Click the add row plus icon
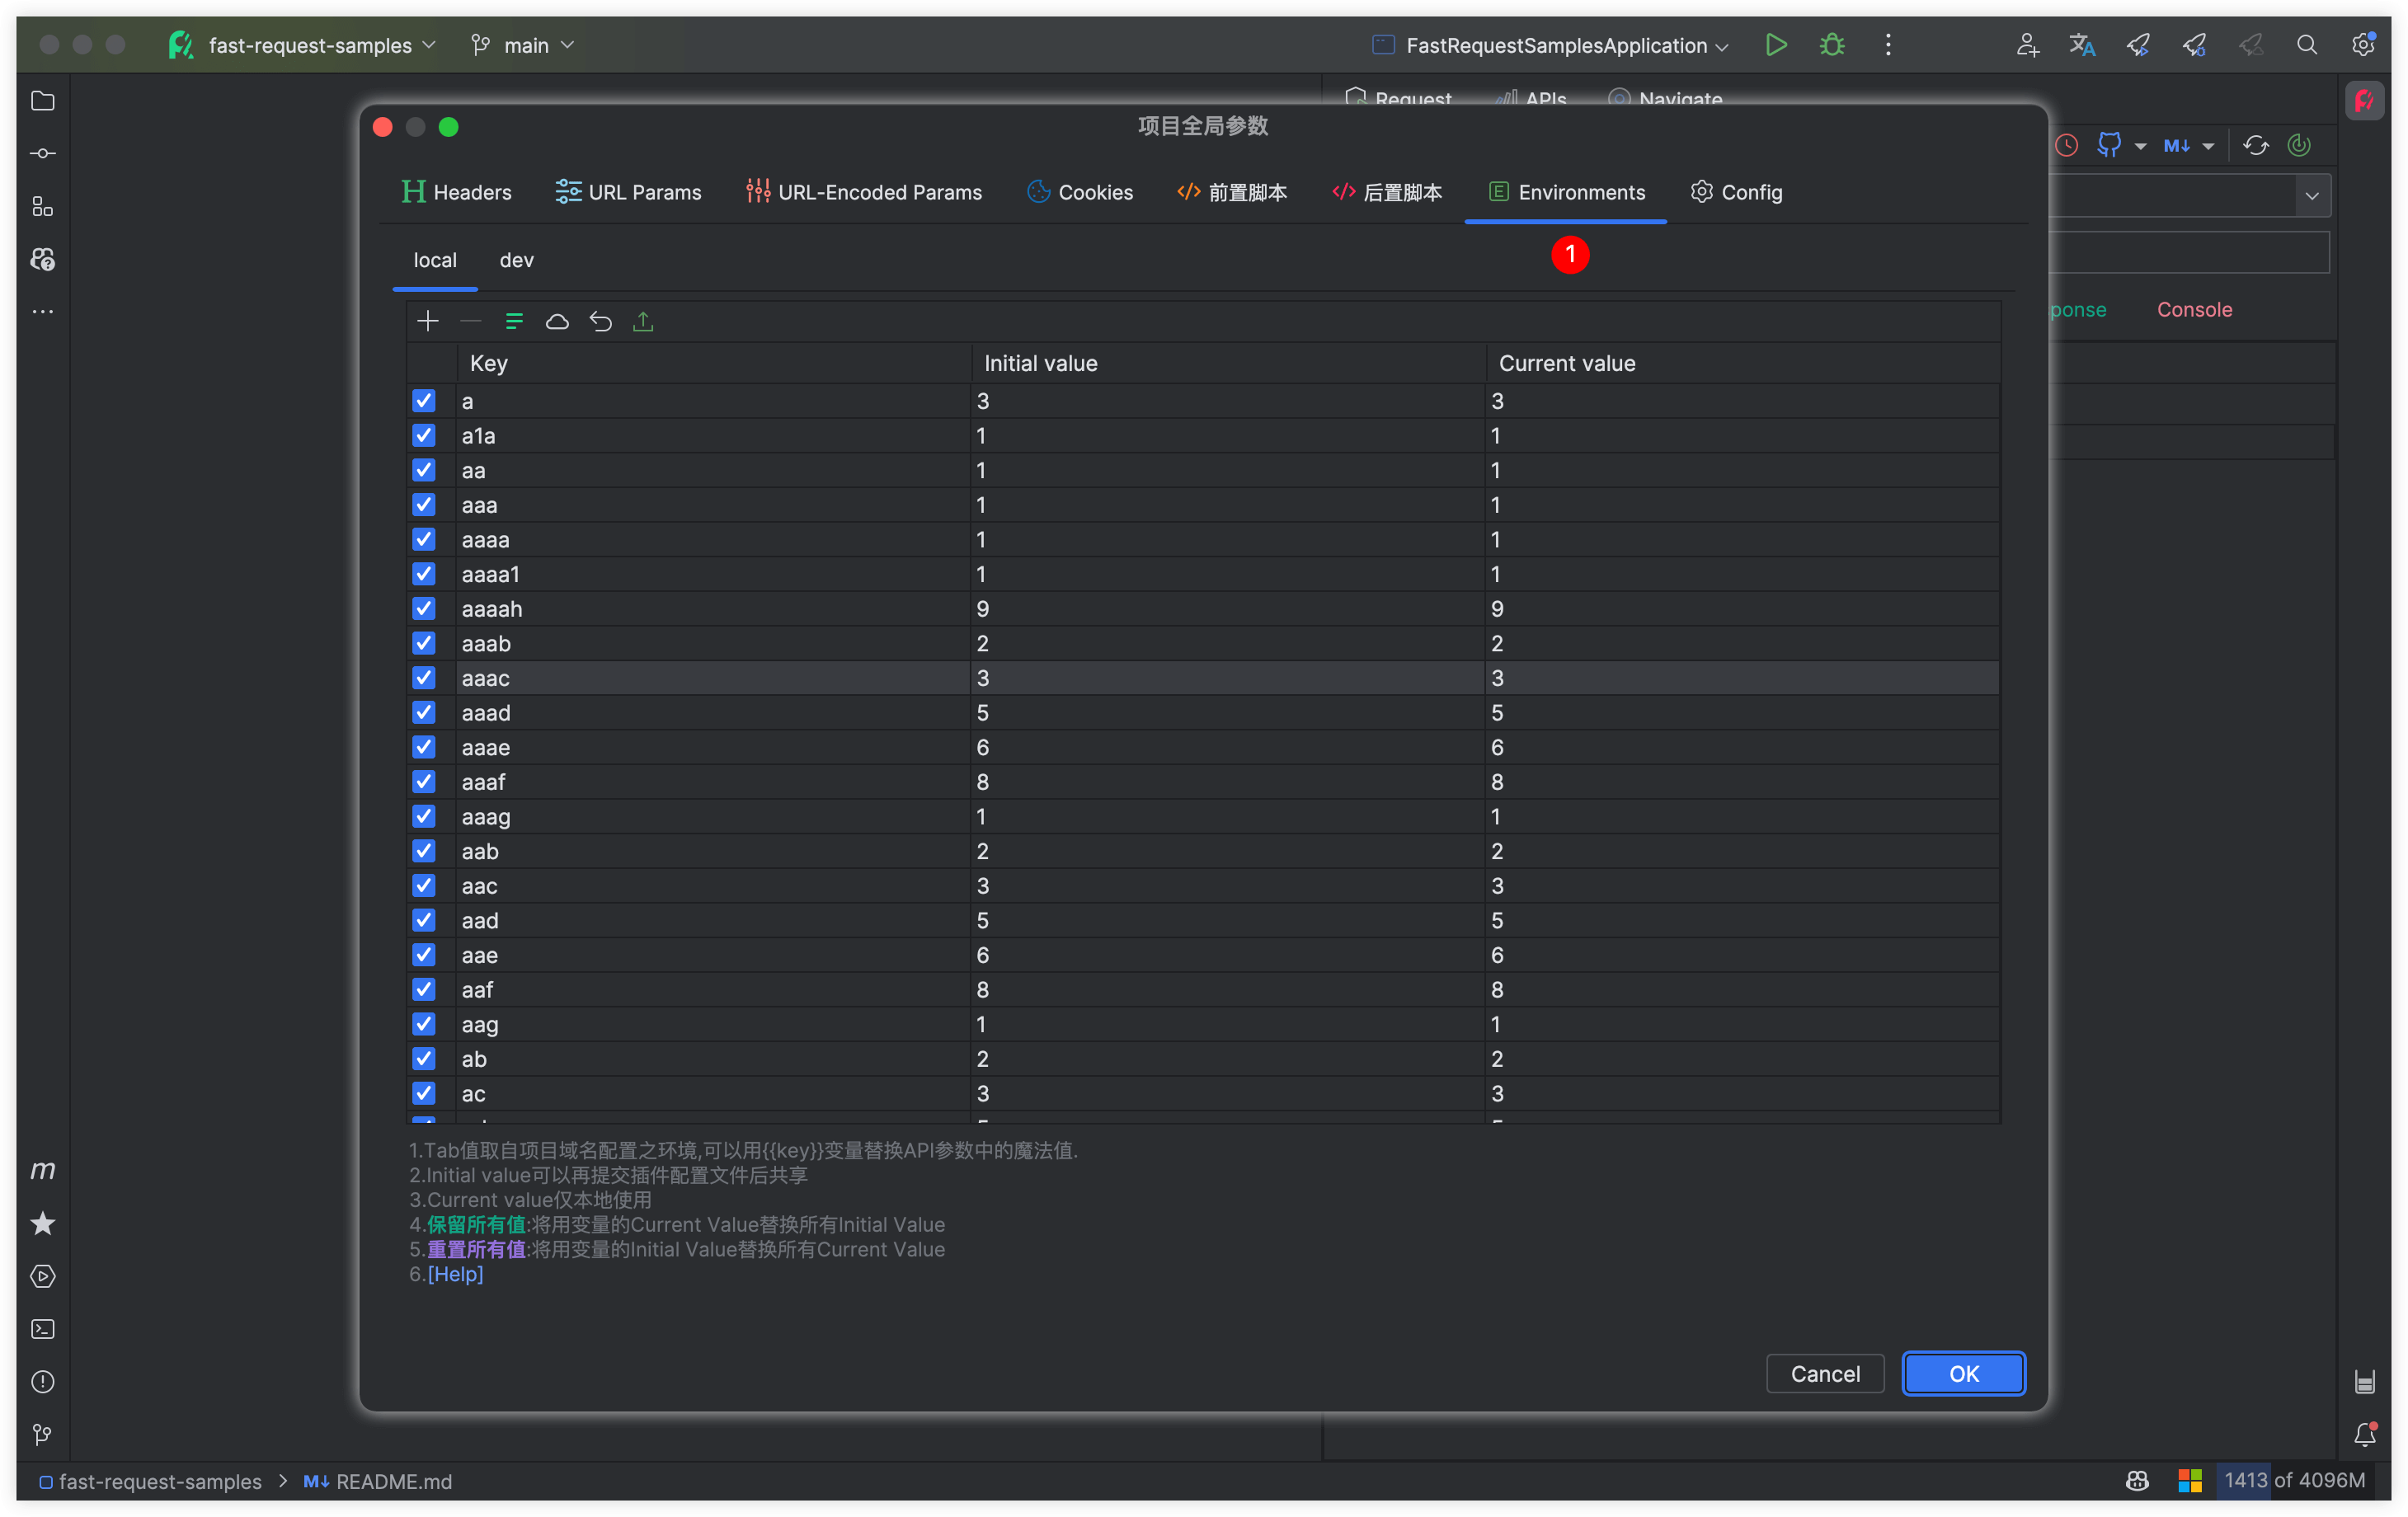 pyautogui.click(x=428, y=321)
